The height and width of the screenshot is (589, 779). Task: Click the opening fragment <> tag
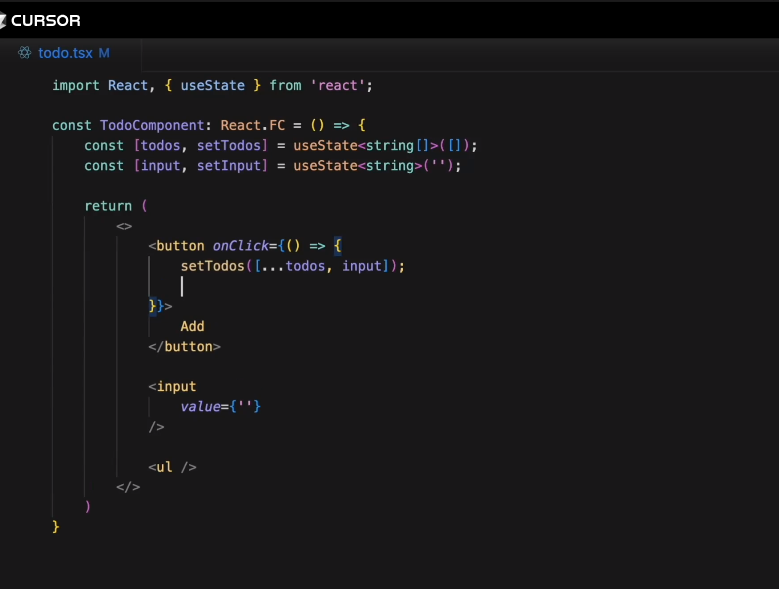coord(124,226)
